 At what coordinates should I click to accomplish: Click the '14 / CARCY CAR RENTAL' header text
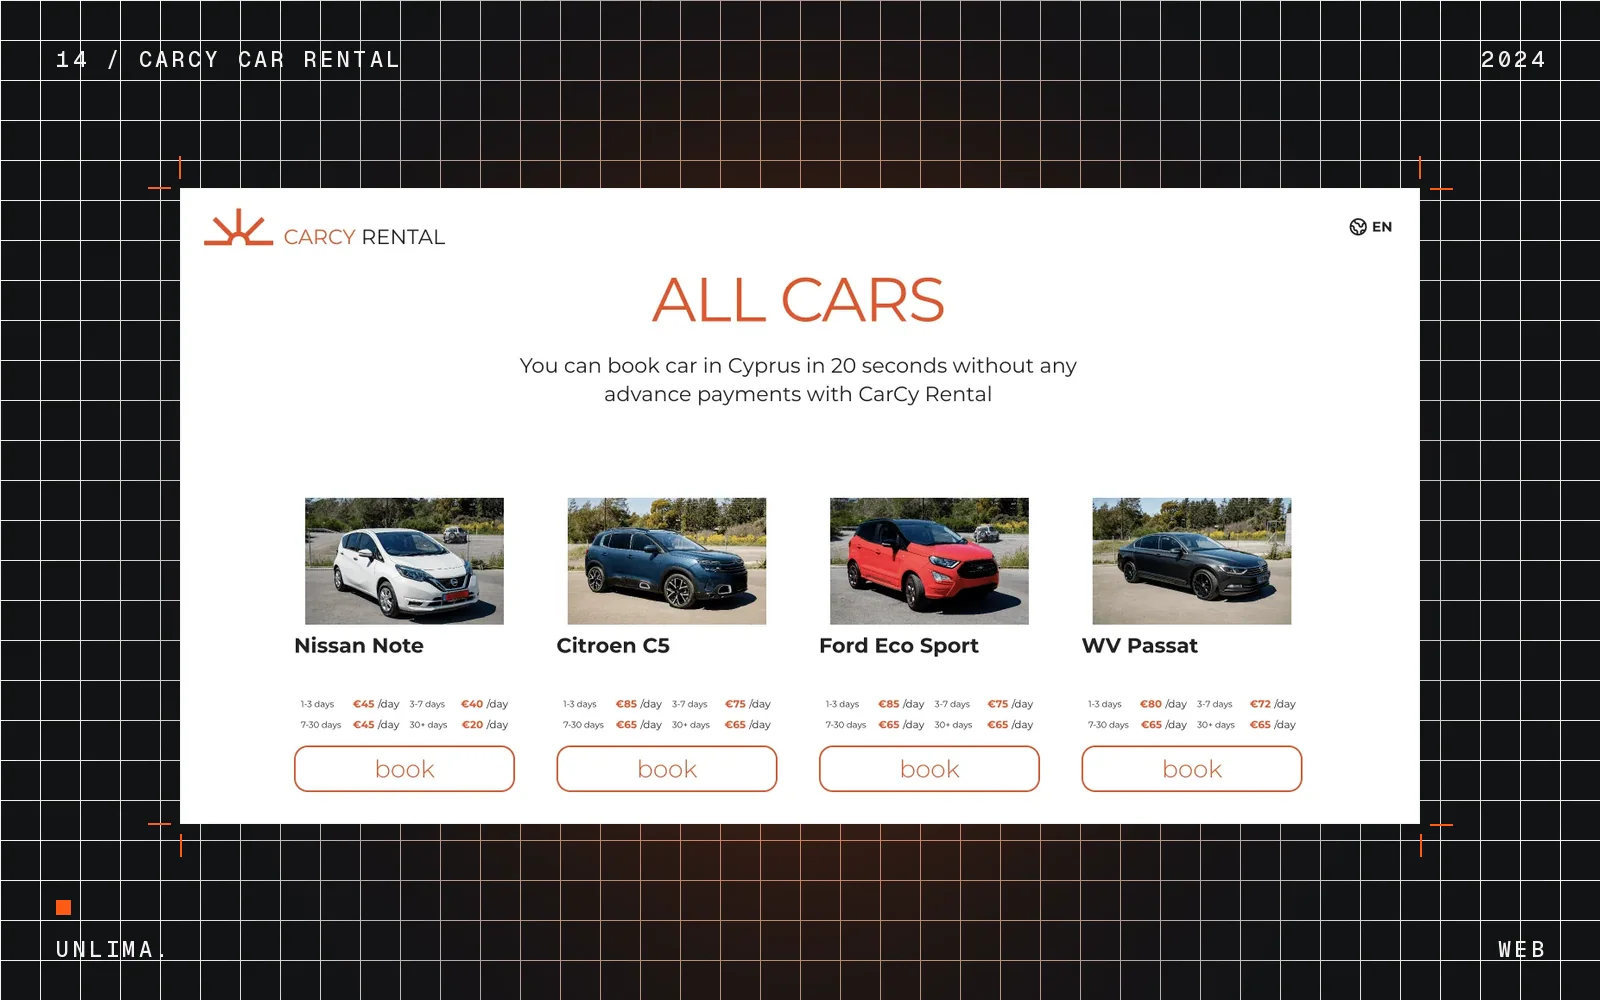click(x=228, y=60)
